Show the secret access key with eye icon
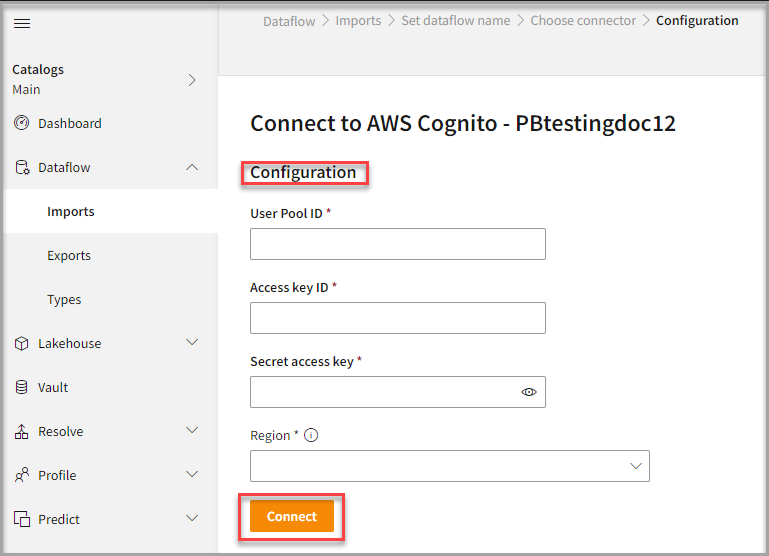This screenshot has width=769, height=556. click(529, 392)
